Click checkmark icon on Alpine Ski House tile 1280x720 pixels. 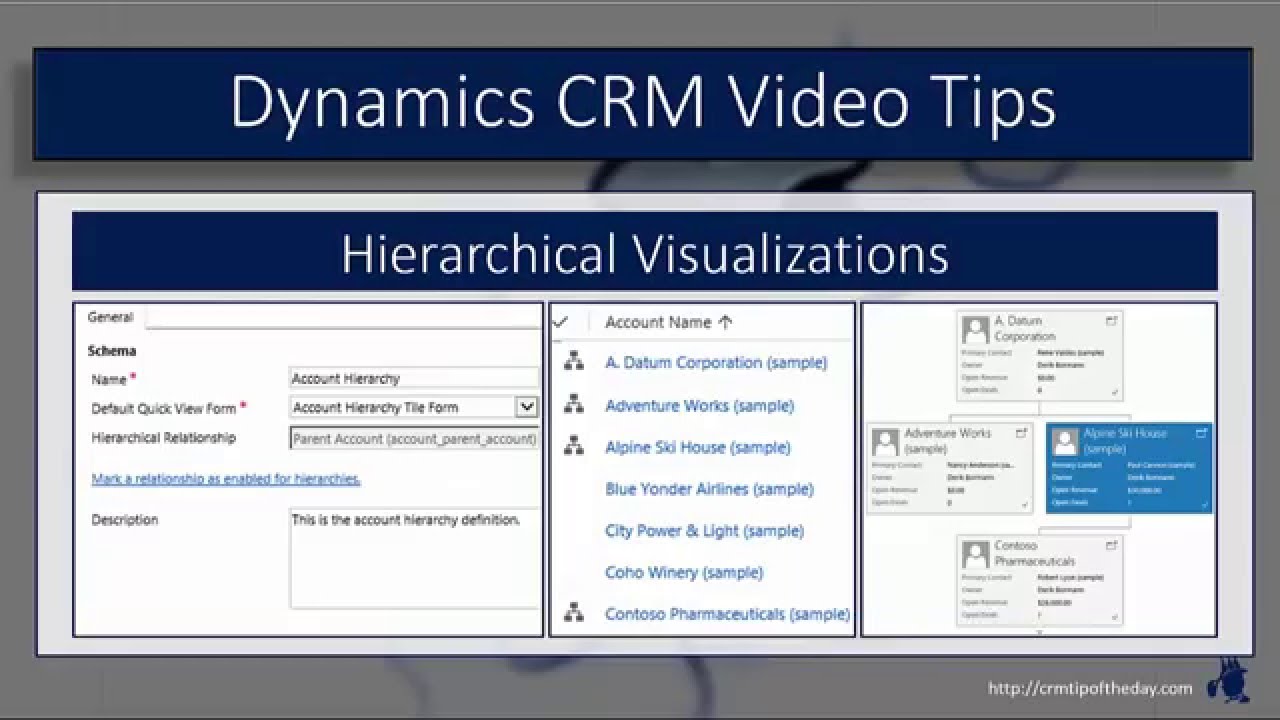(x=1204, y=505)
